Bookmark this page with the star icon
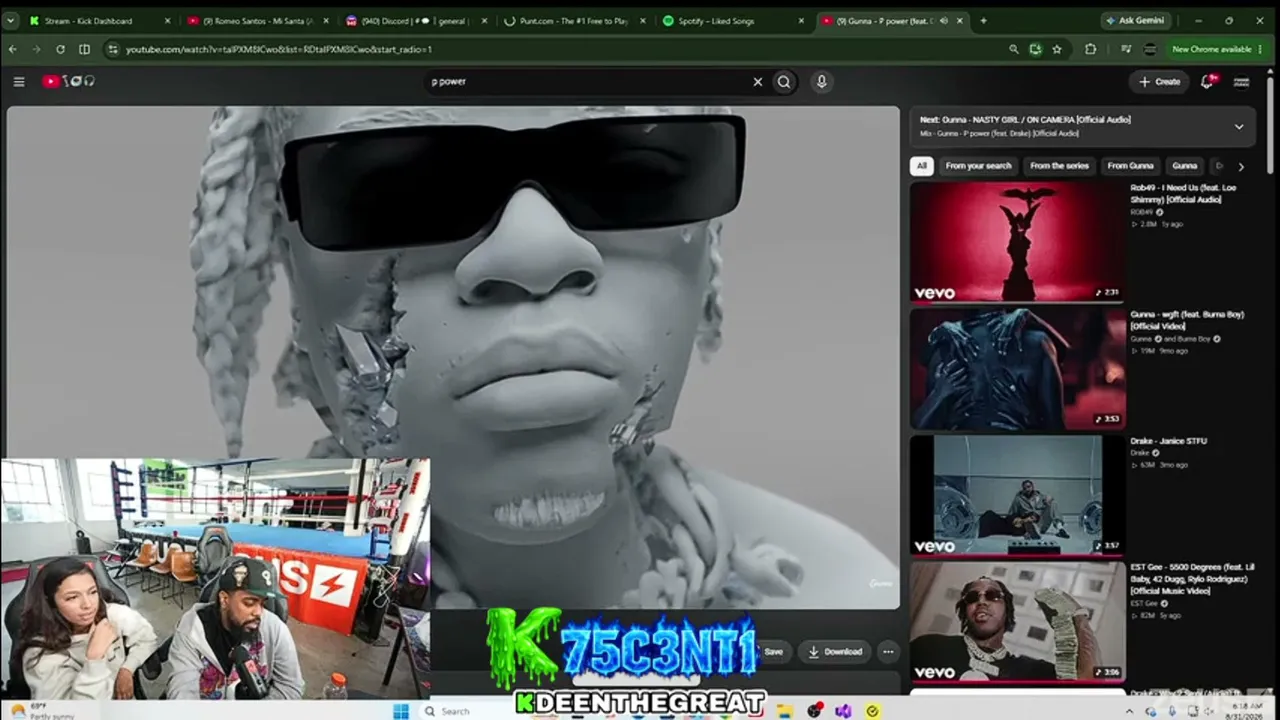The image size is (1280, 720). pos(1057,49)
